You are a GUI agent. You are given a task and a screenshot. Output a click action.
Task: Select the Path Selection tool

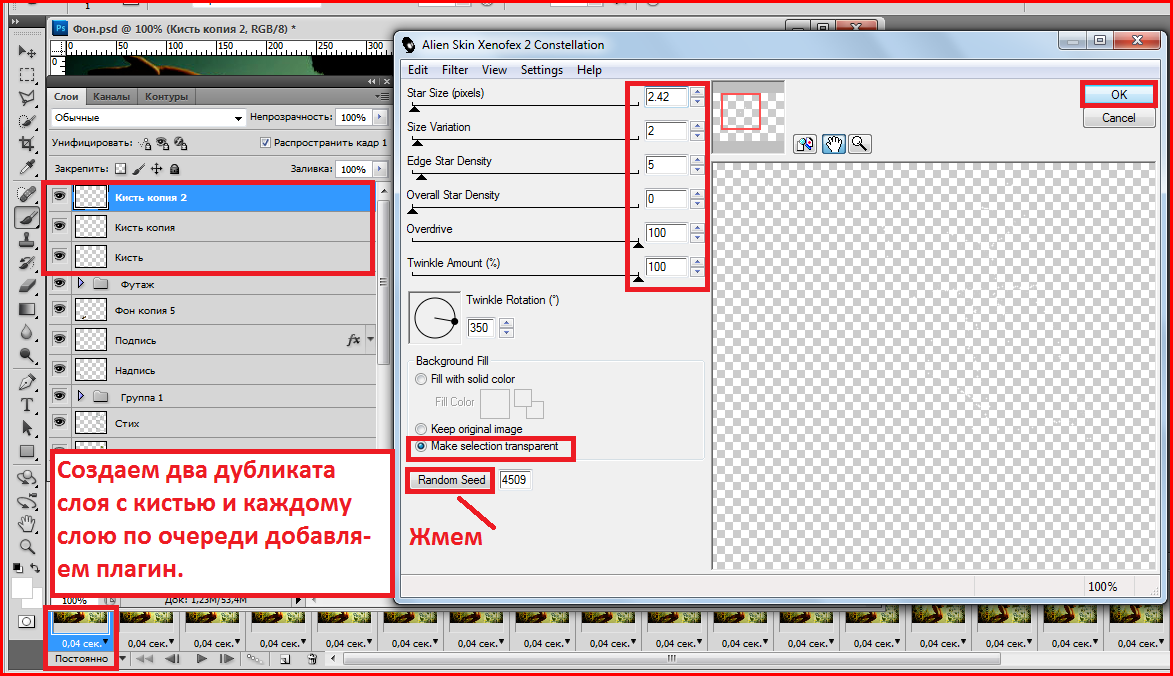pos(27,428)
